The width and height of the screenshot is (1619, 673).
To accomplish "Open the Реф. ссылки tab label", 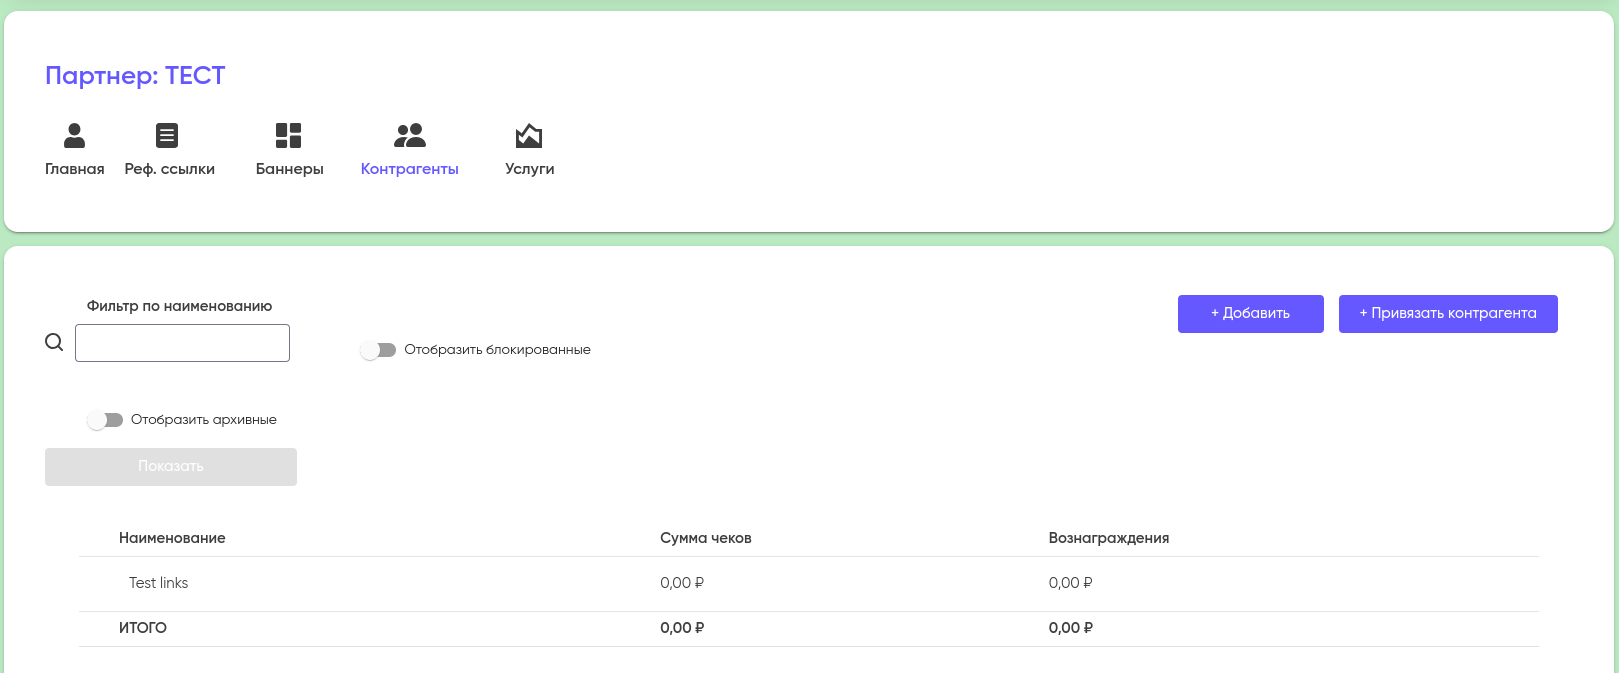I will (170, 169).
